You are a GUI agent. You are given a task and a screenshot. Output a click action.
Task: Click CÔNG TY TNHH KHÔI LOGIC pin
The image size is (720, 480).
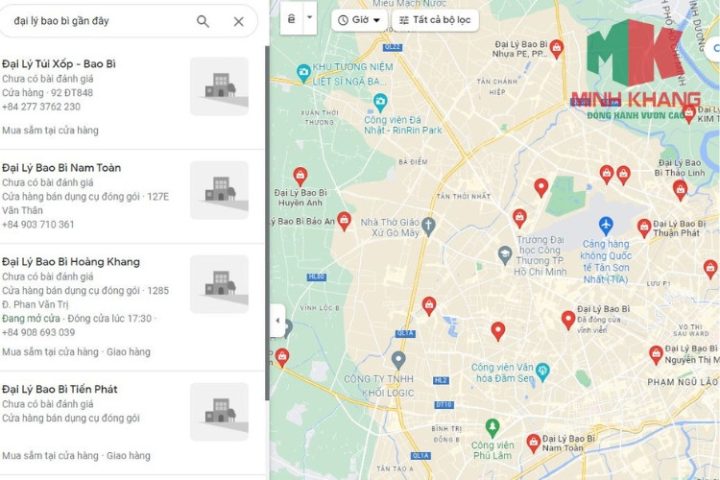pos(399,360)
